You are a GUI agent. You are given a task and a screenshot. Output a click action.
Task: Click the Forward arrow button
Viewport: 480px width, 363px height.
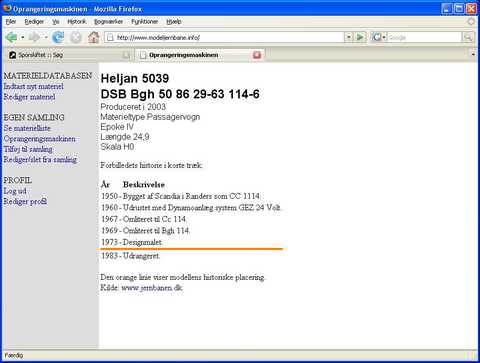click(34, 37)
